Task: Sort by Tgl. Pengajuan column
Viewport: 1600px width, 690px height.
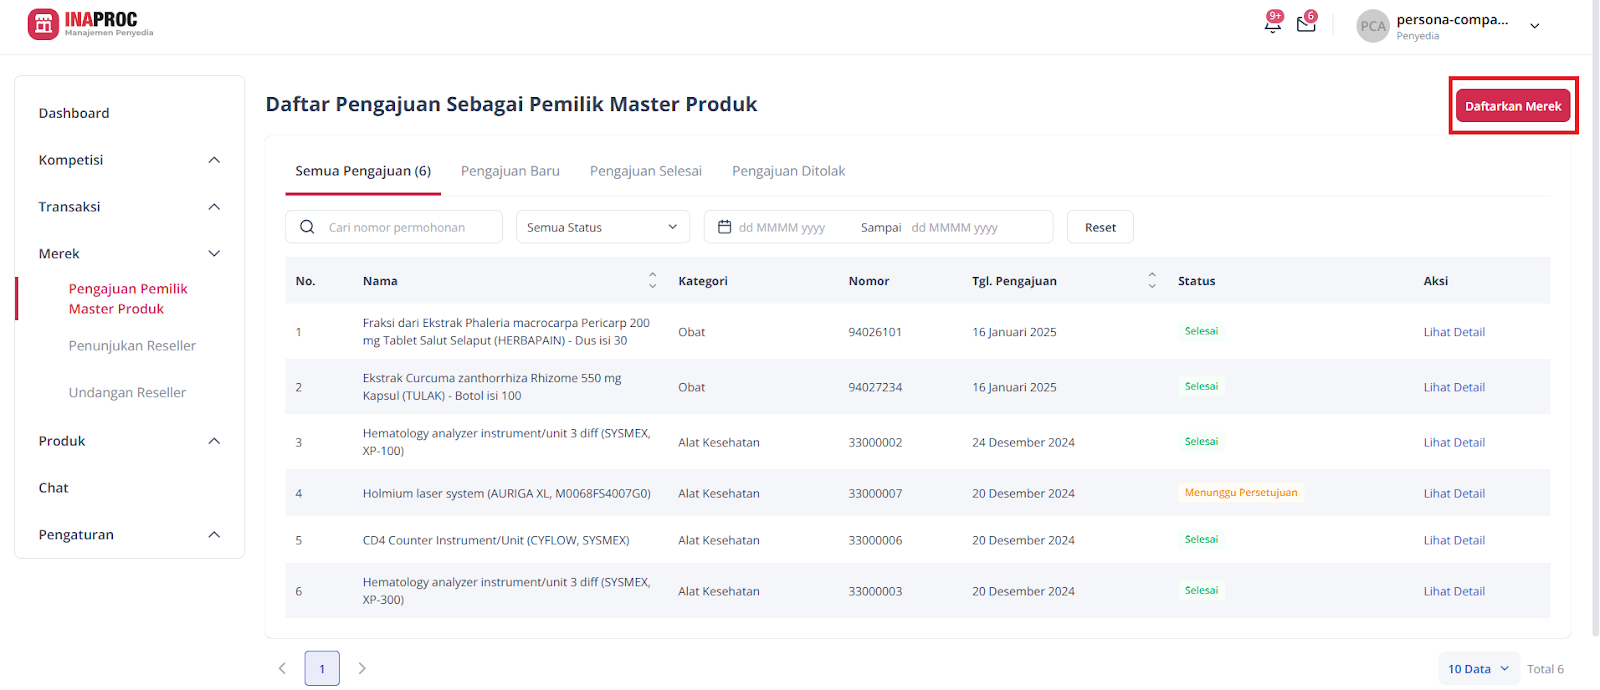Action: coord(1152,281)
